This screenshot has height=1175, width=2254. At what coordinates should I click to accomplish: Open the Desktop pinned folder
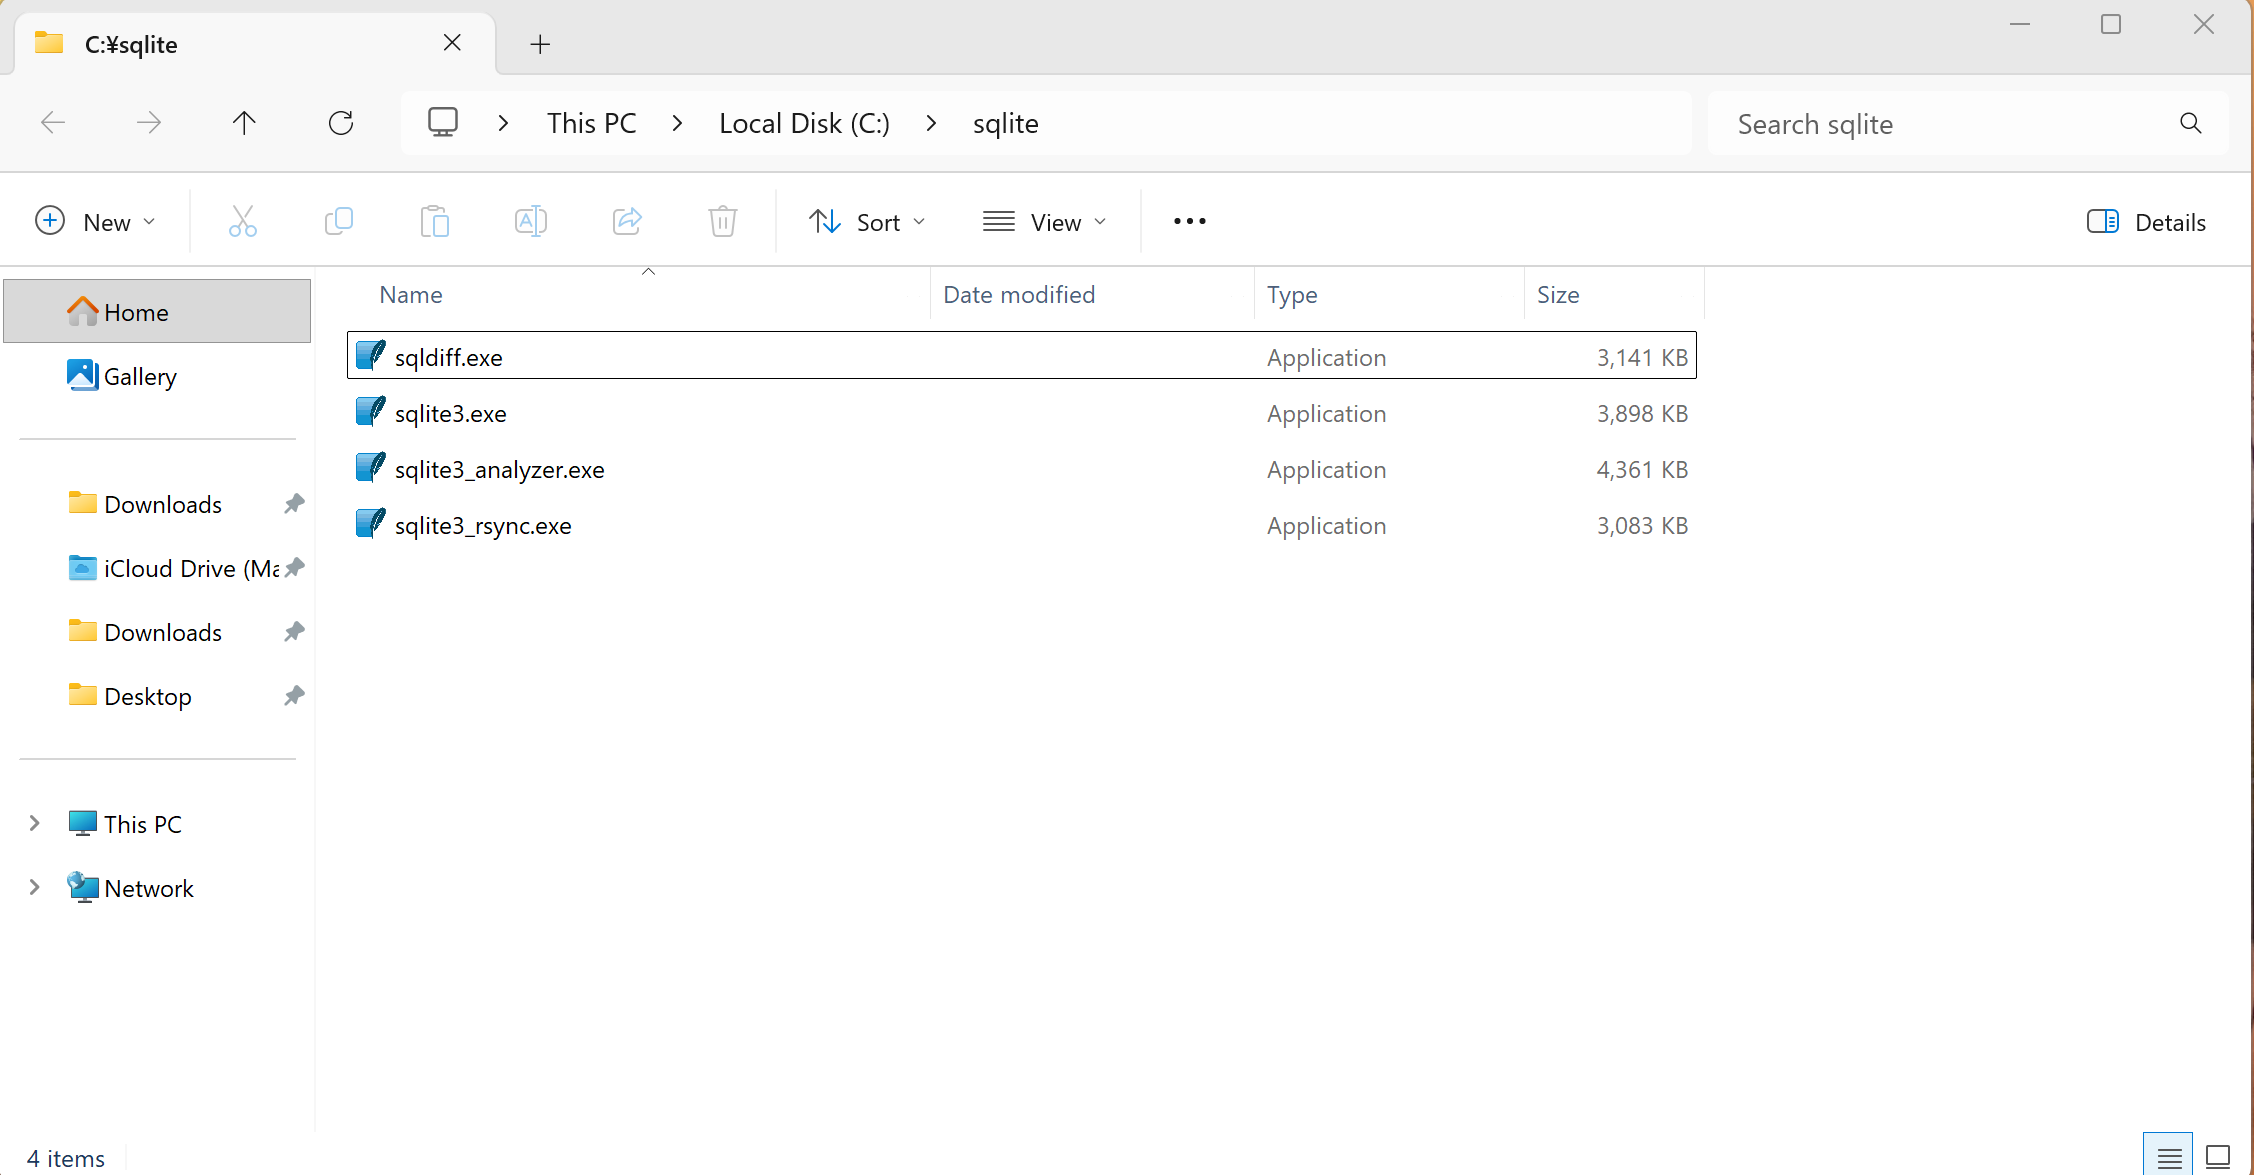pos(157,696)
